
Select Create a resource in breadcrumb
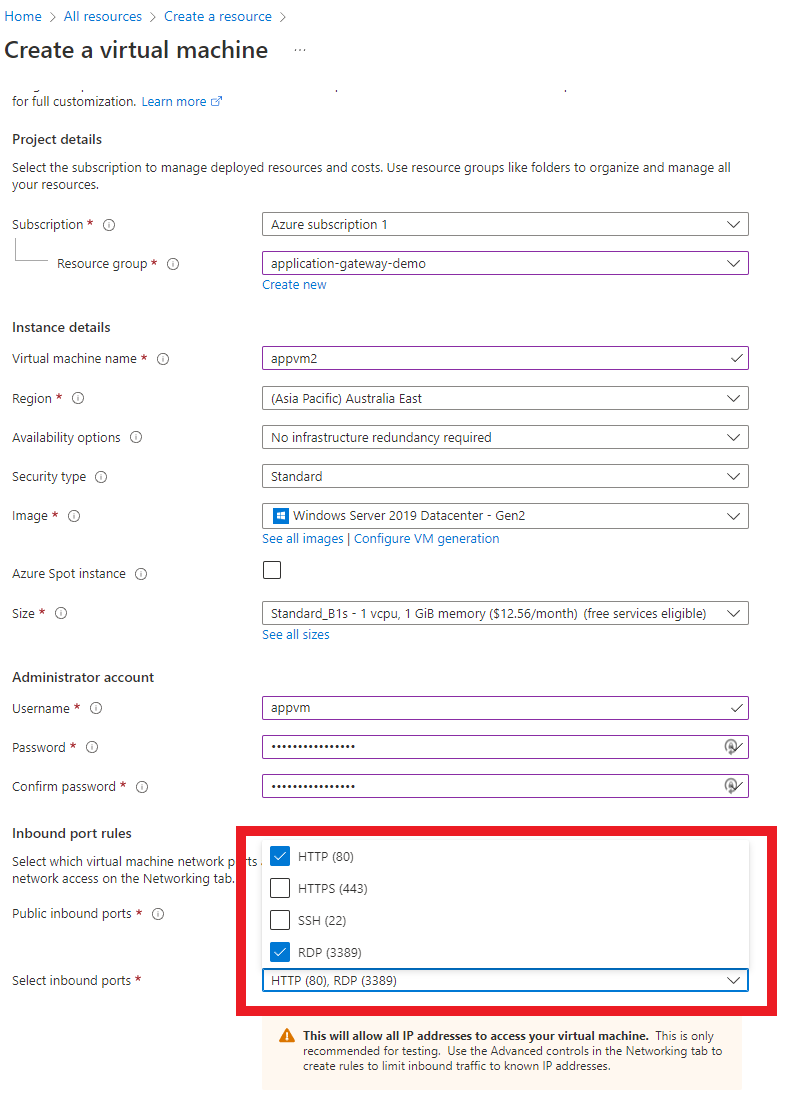(x=218, y=16)
